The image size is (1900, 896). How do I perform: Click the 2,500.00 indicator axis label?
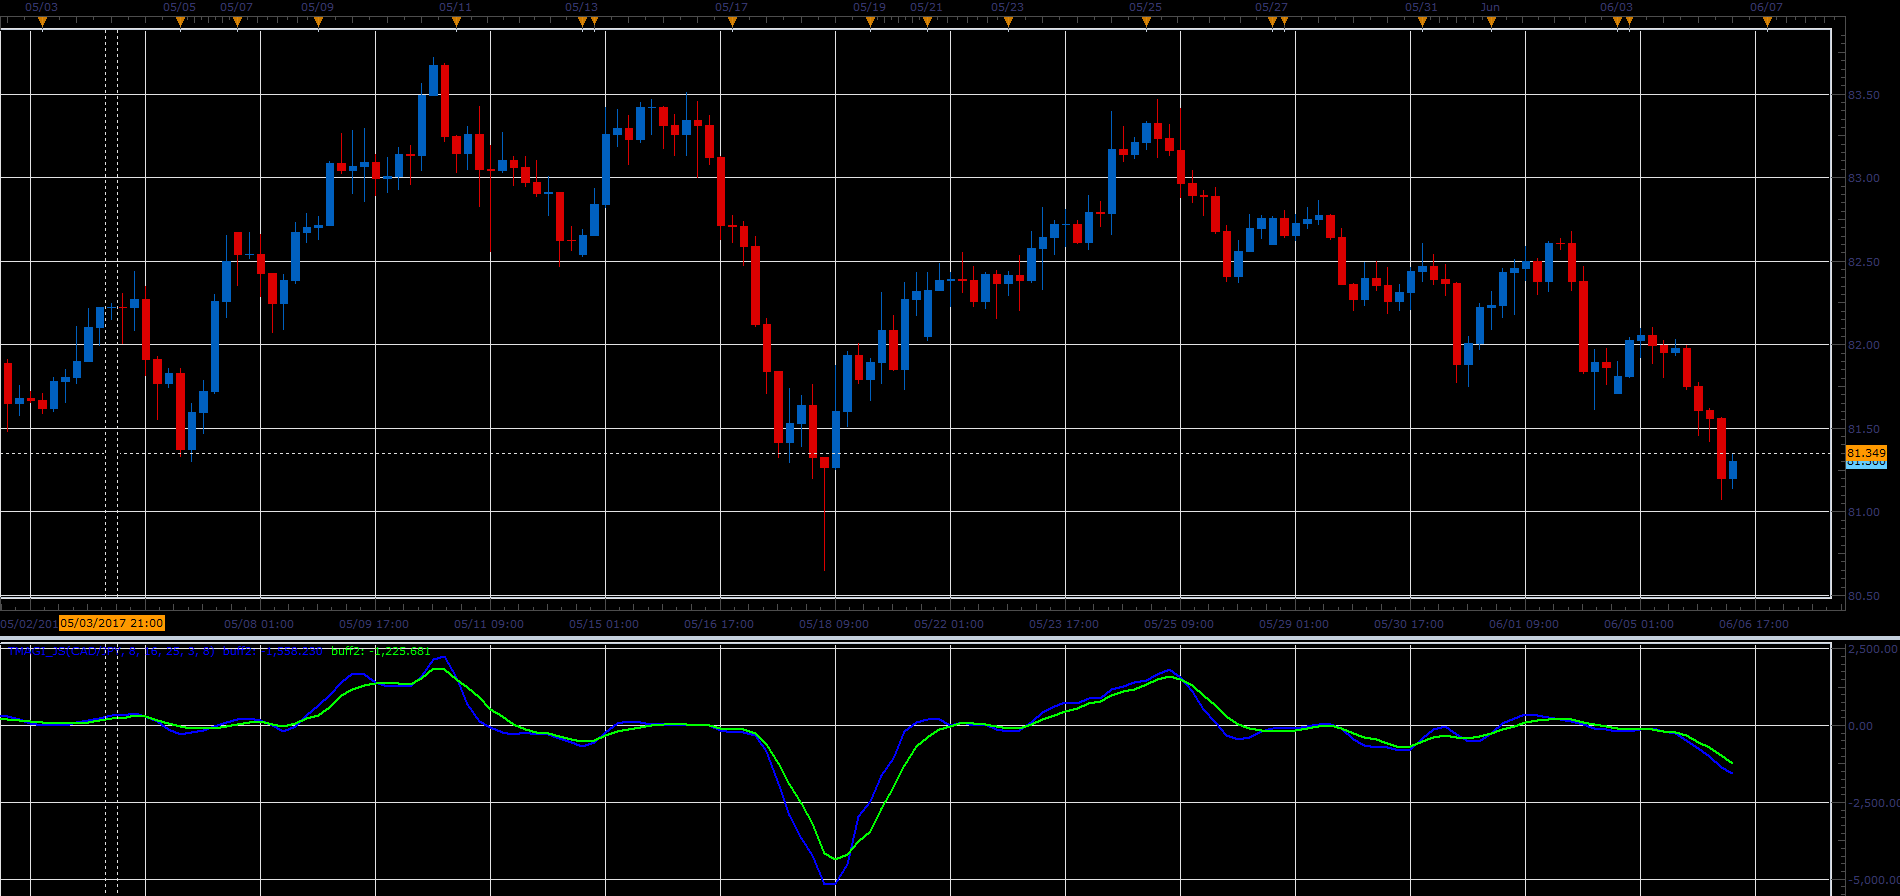[1872, 649]
